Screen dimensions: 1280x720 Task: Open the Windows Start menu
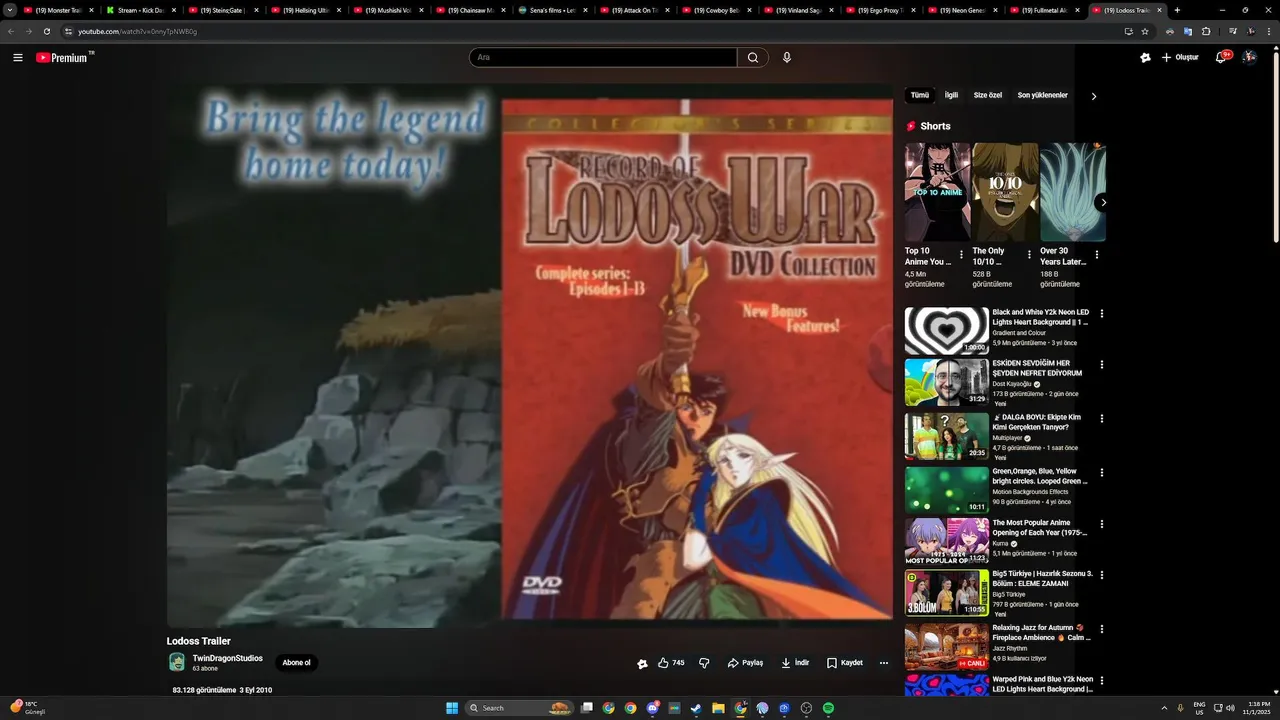(x=452, y=708)
